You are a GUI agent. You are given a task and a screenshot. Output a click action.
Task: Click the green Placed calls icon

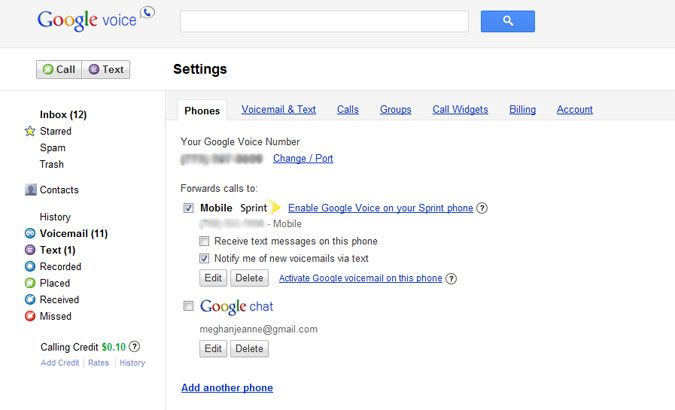tap(31, 283)
